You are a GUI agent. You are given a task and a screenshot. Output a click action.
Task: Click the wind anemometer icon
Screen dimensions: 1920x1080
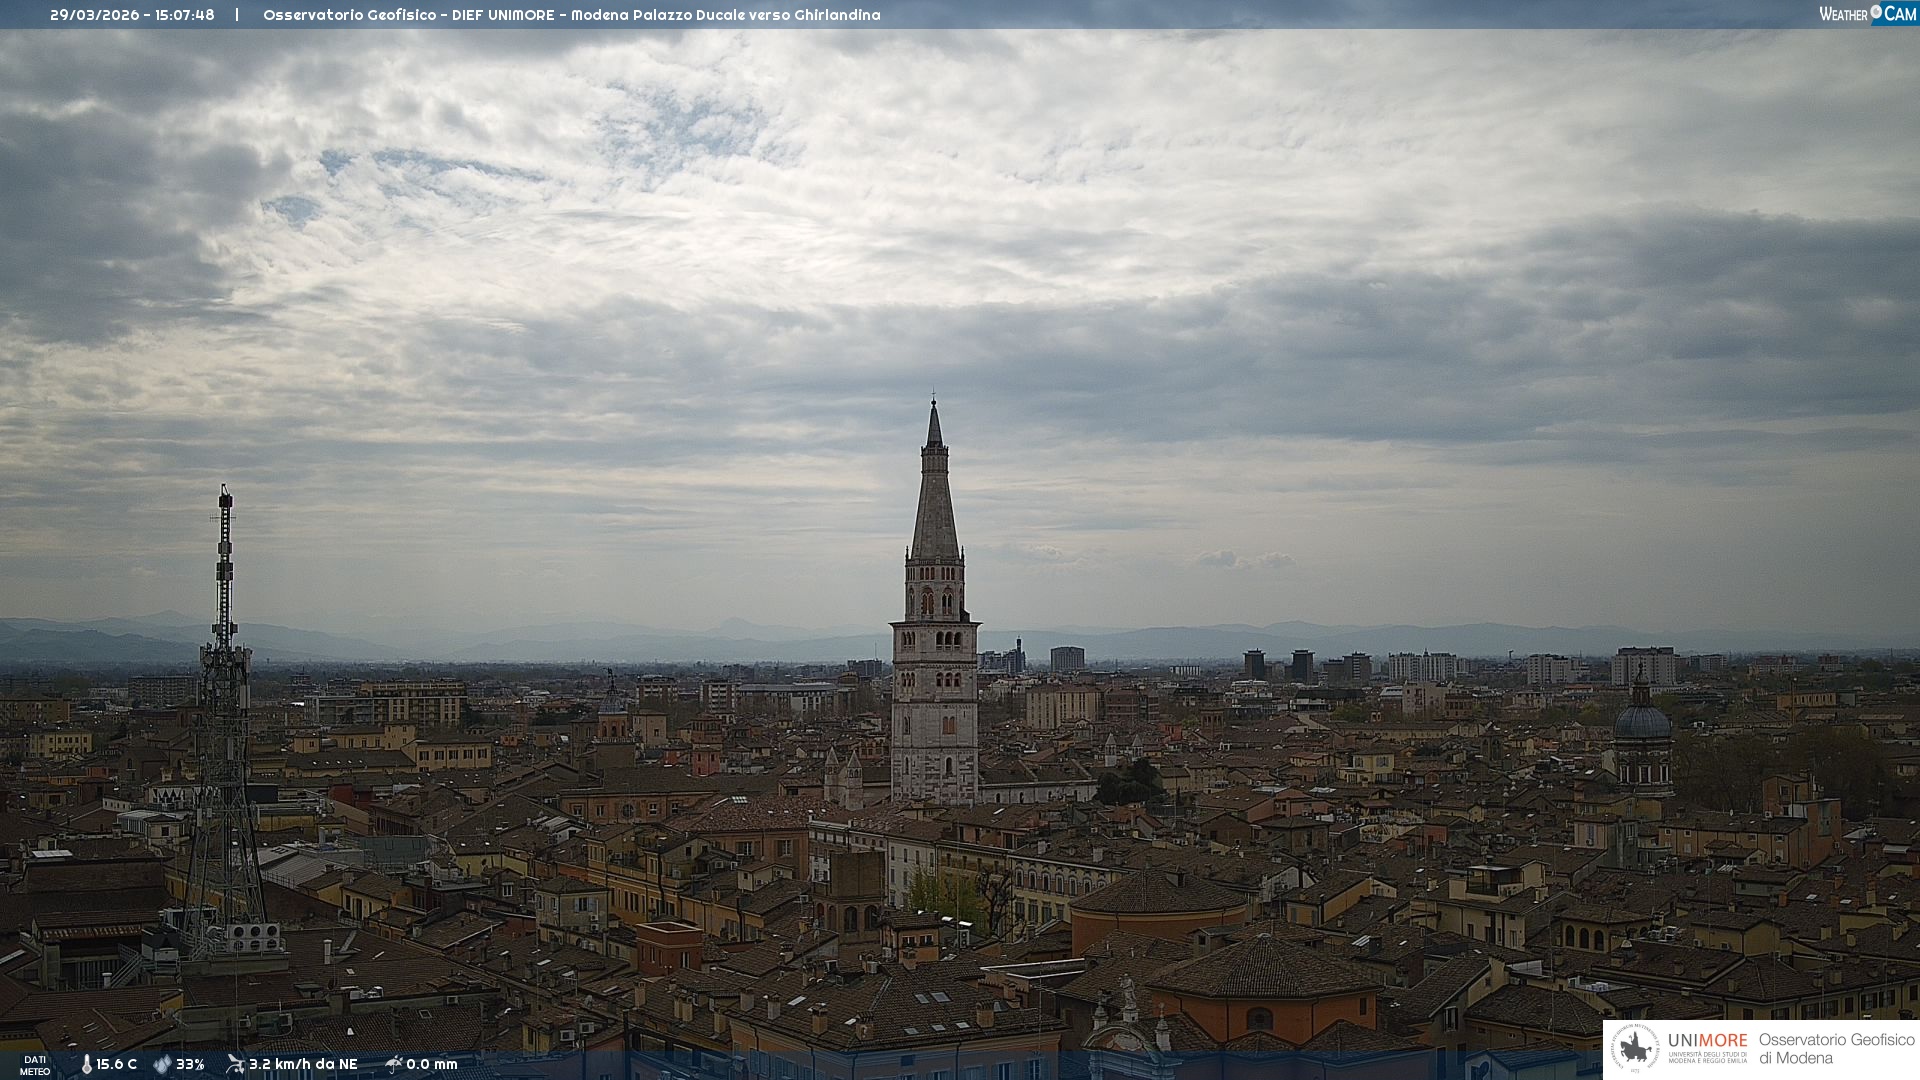click(x=235, y=1064)
